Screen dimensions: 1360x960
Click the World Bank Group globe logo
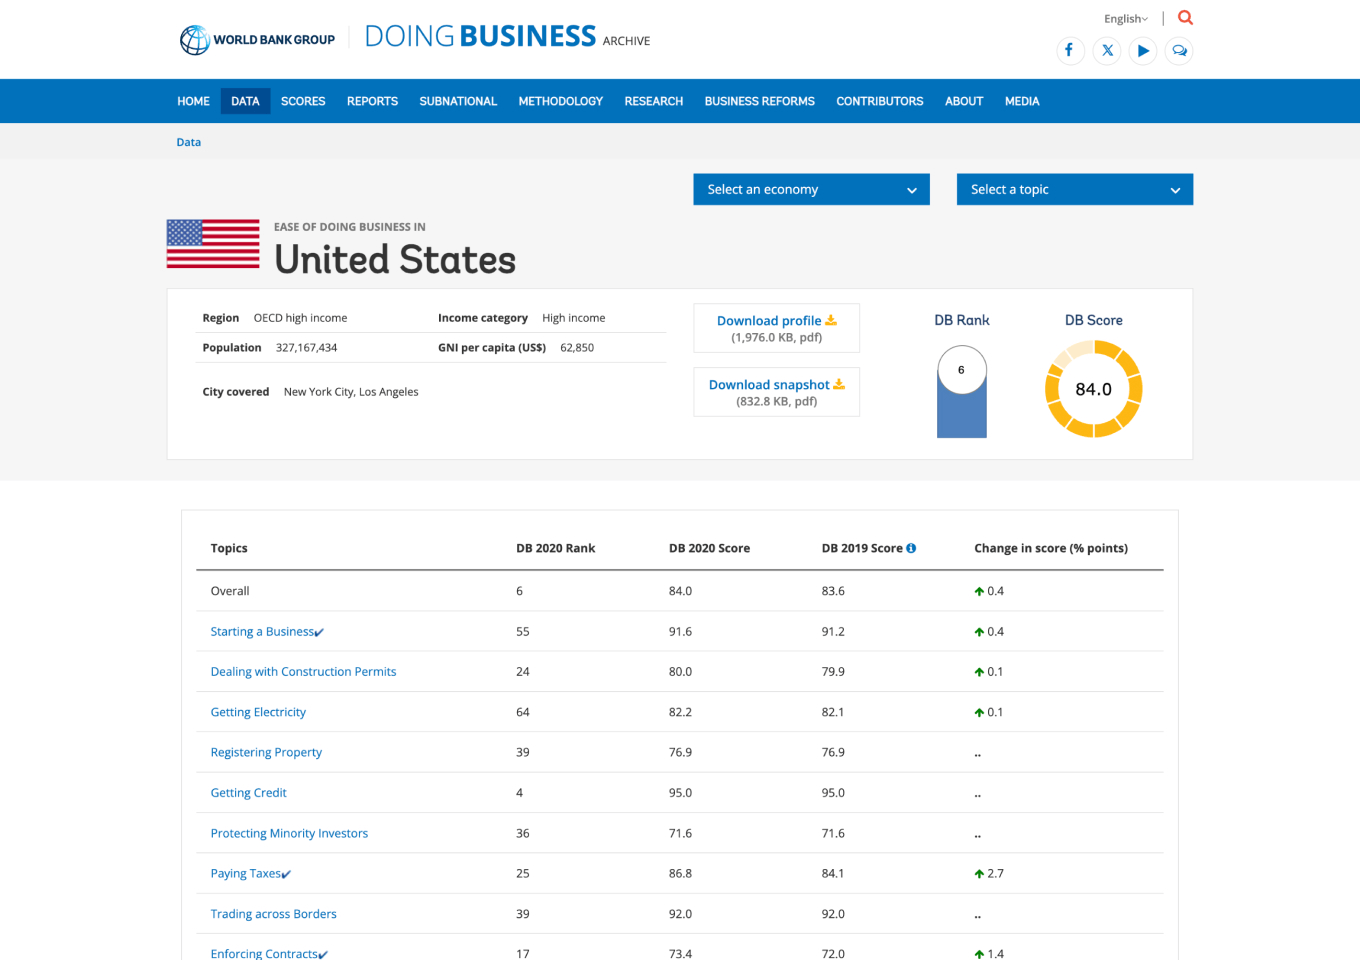(194, 40)
